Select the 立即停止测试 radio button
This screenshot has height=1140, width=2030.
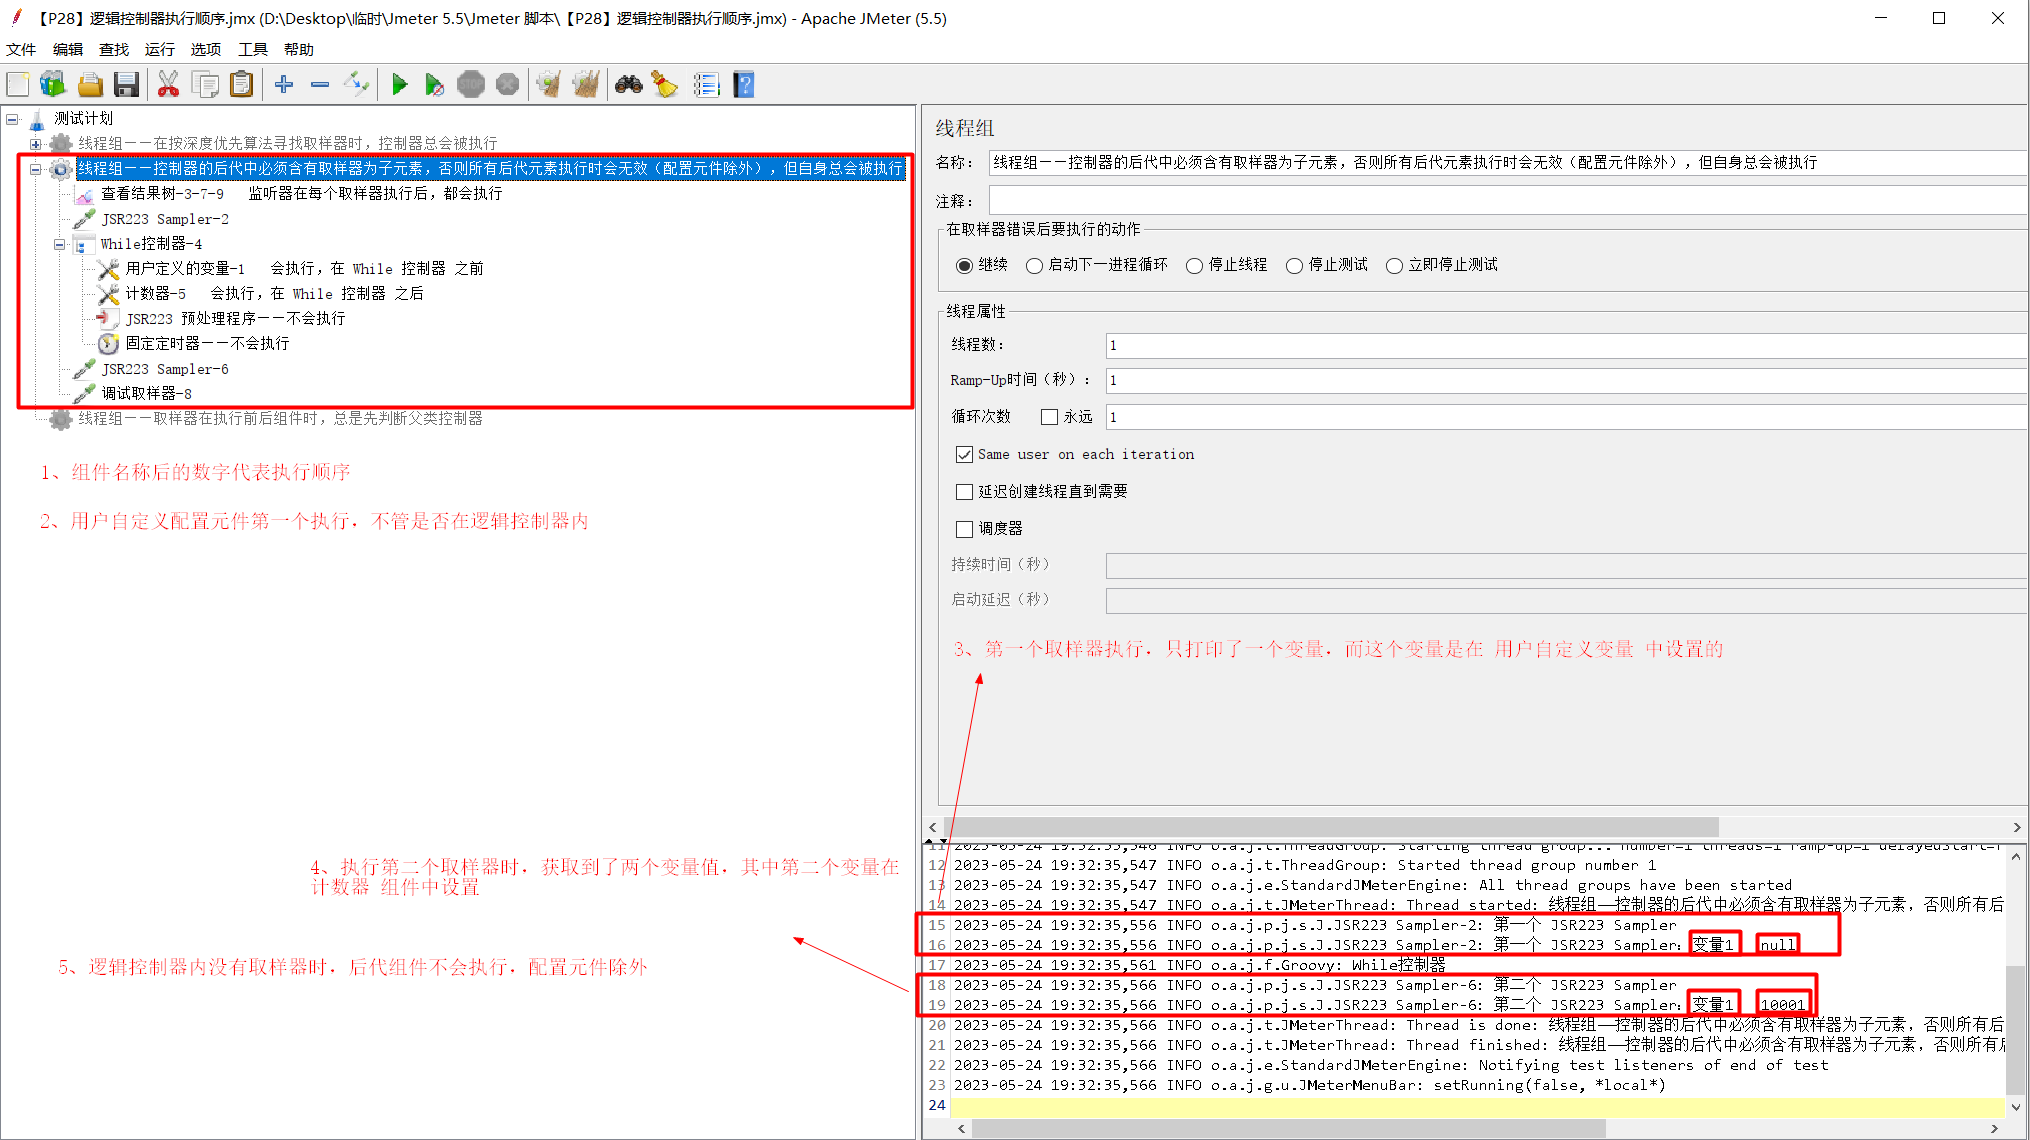point(1394,265)
